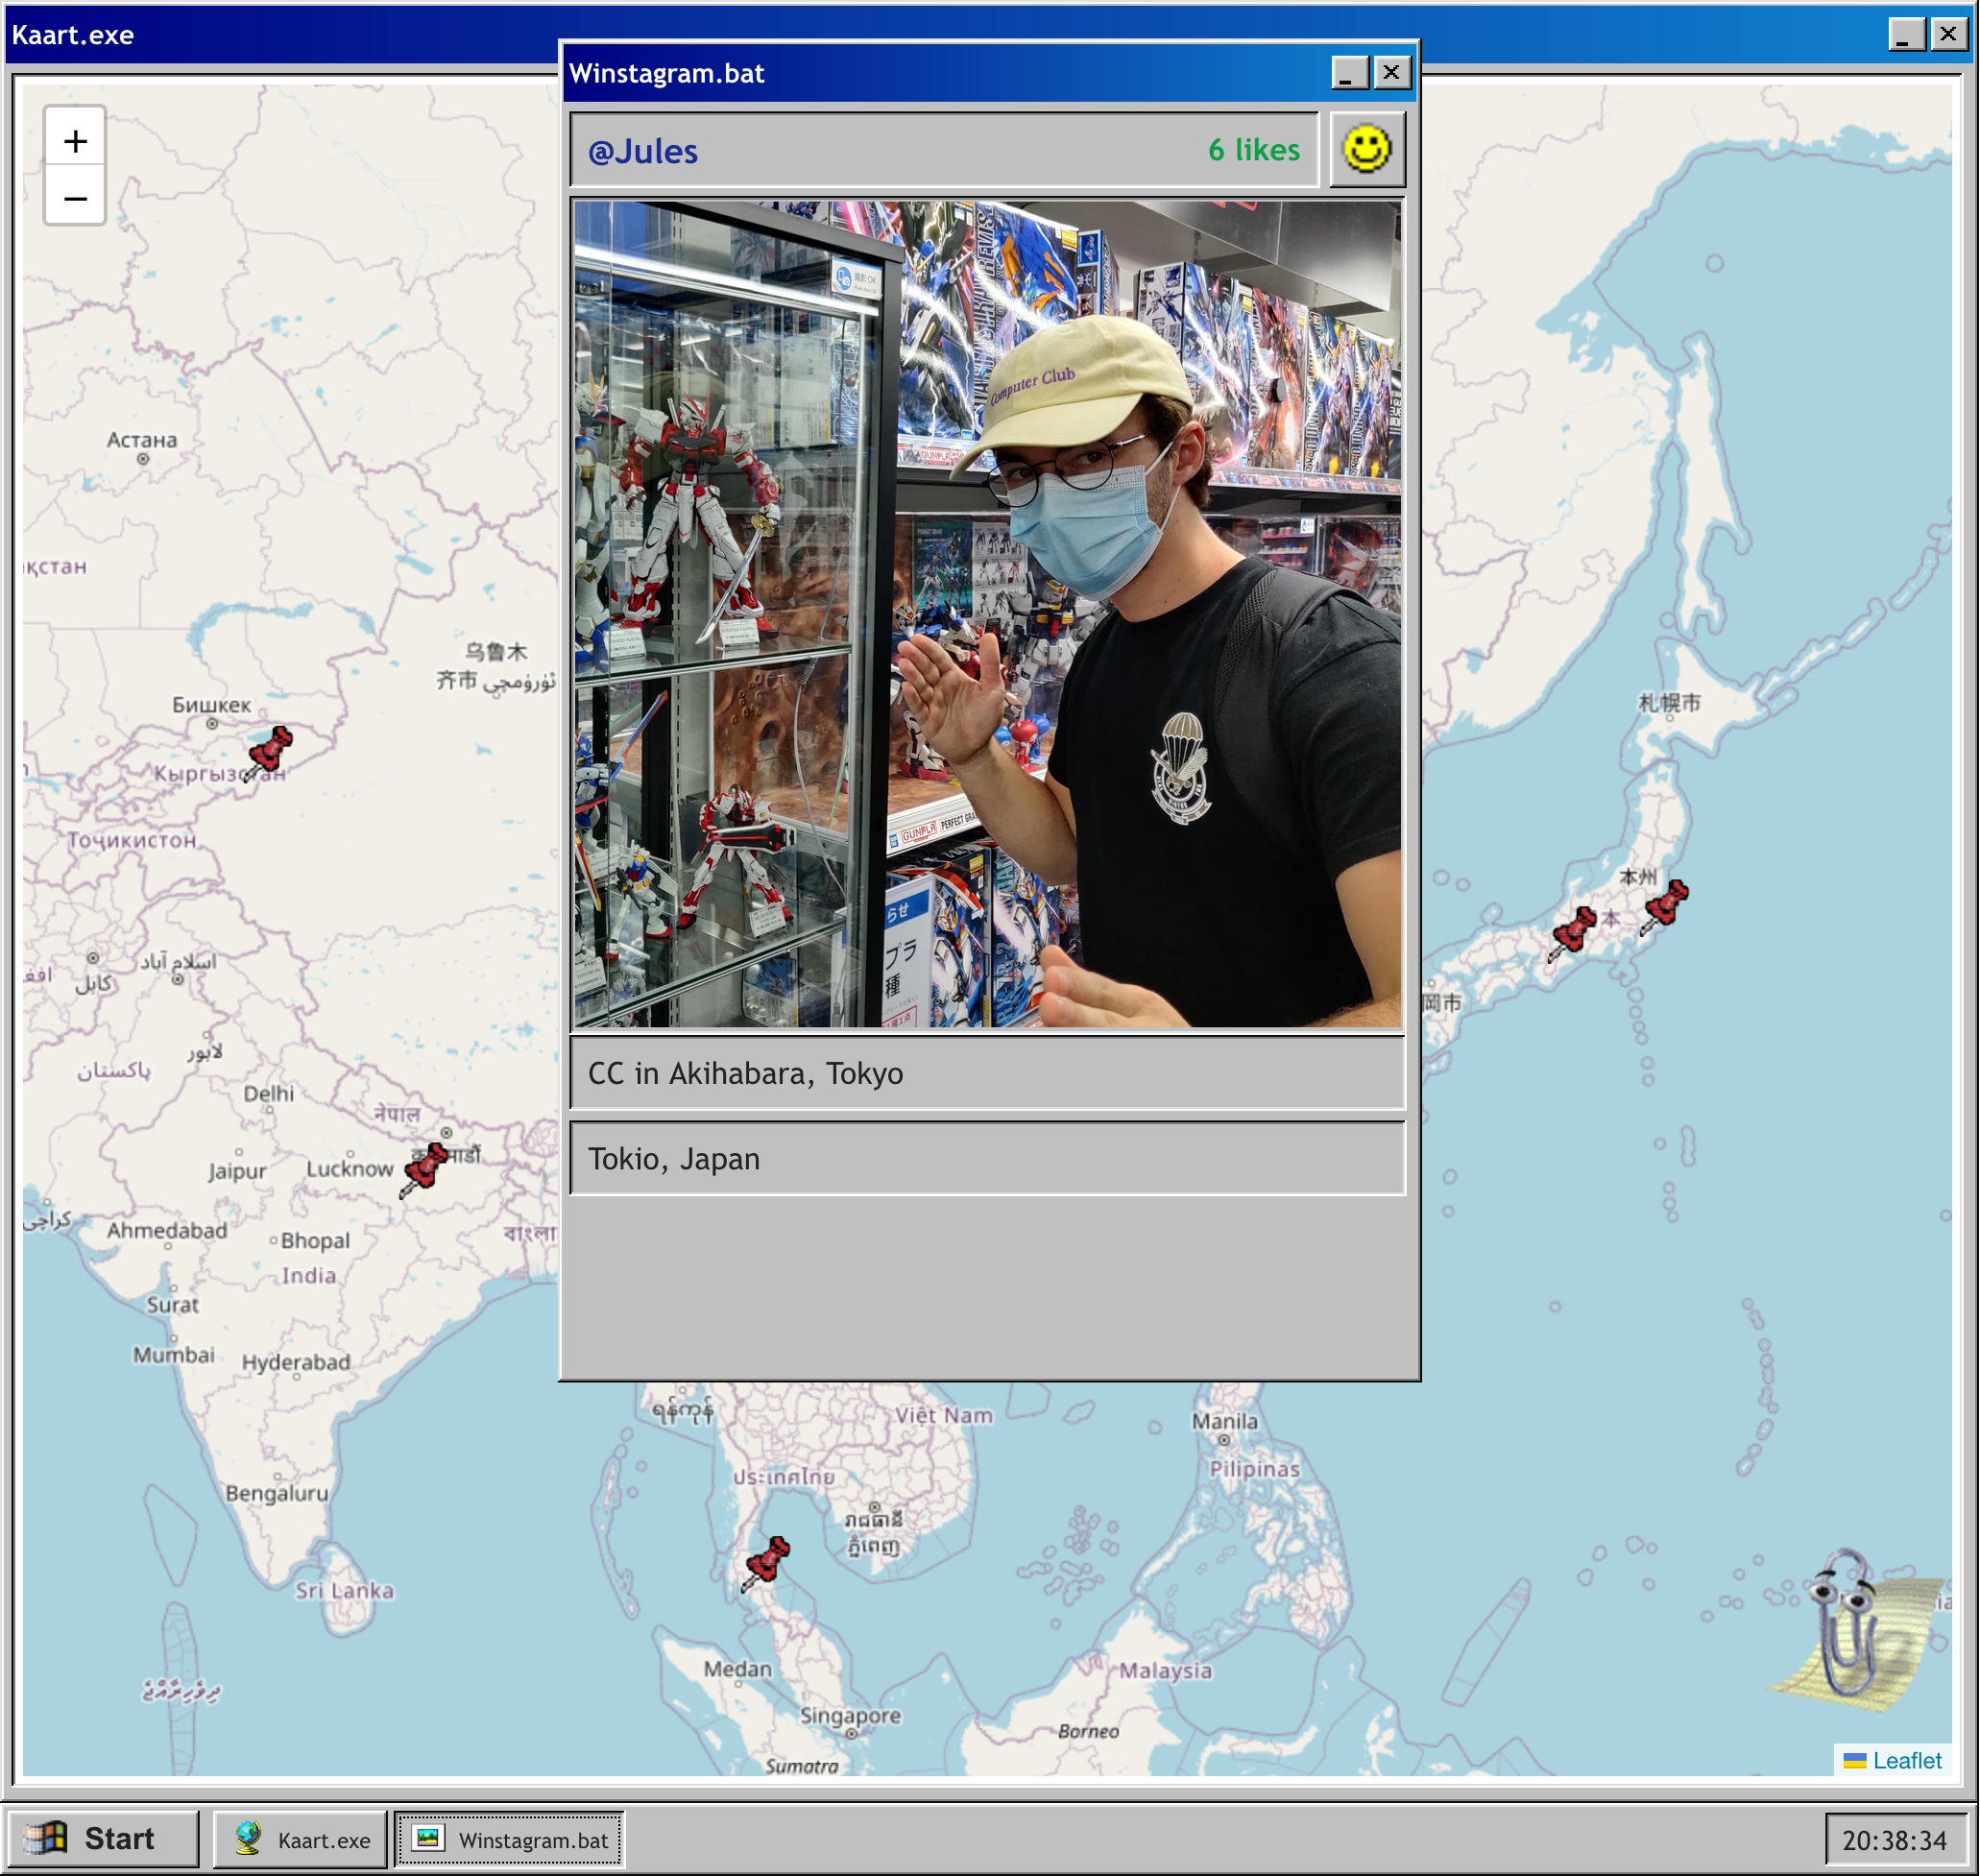Click the western pushpin on Japan
Viewport: 1980px width, 1876px height.
[1573, 932]
